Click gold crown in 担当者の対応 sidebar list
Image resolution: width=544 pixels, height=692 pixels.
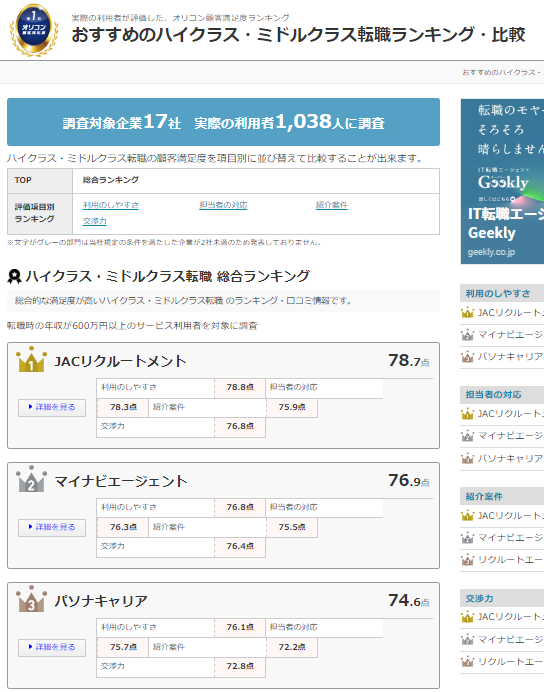click(x=467, y=414)
